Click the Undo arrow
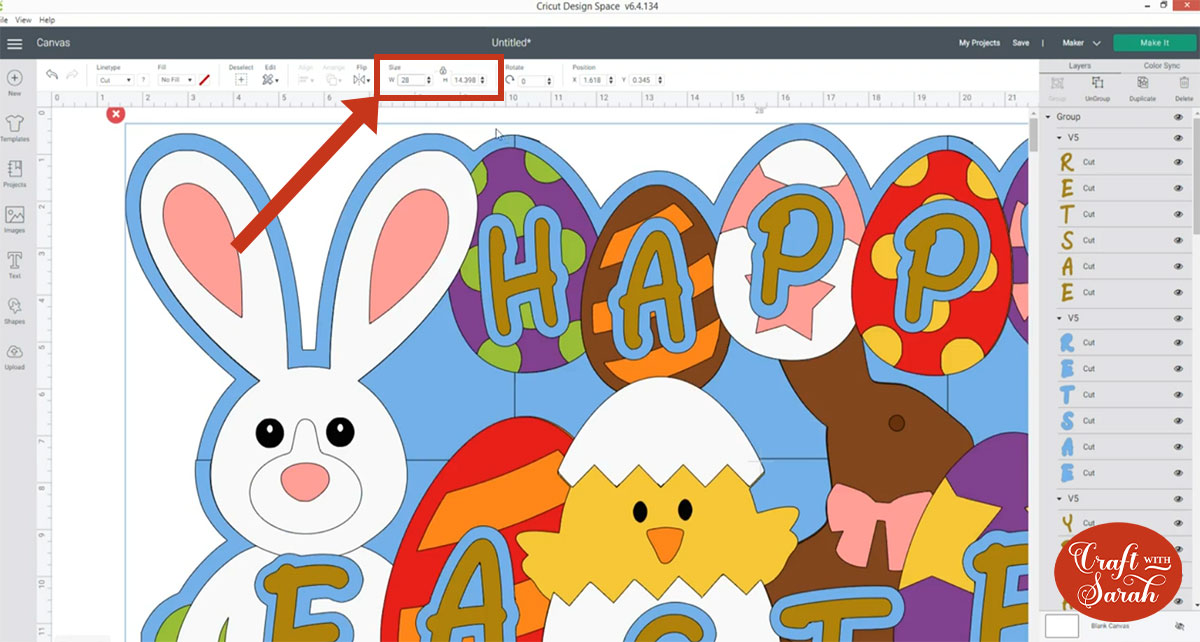The height and width of the screenshot is (642, 1200). (x=52, y=76)
